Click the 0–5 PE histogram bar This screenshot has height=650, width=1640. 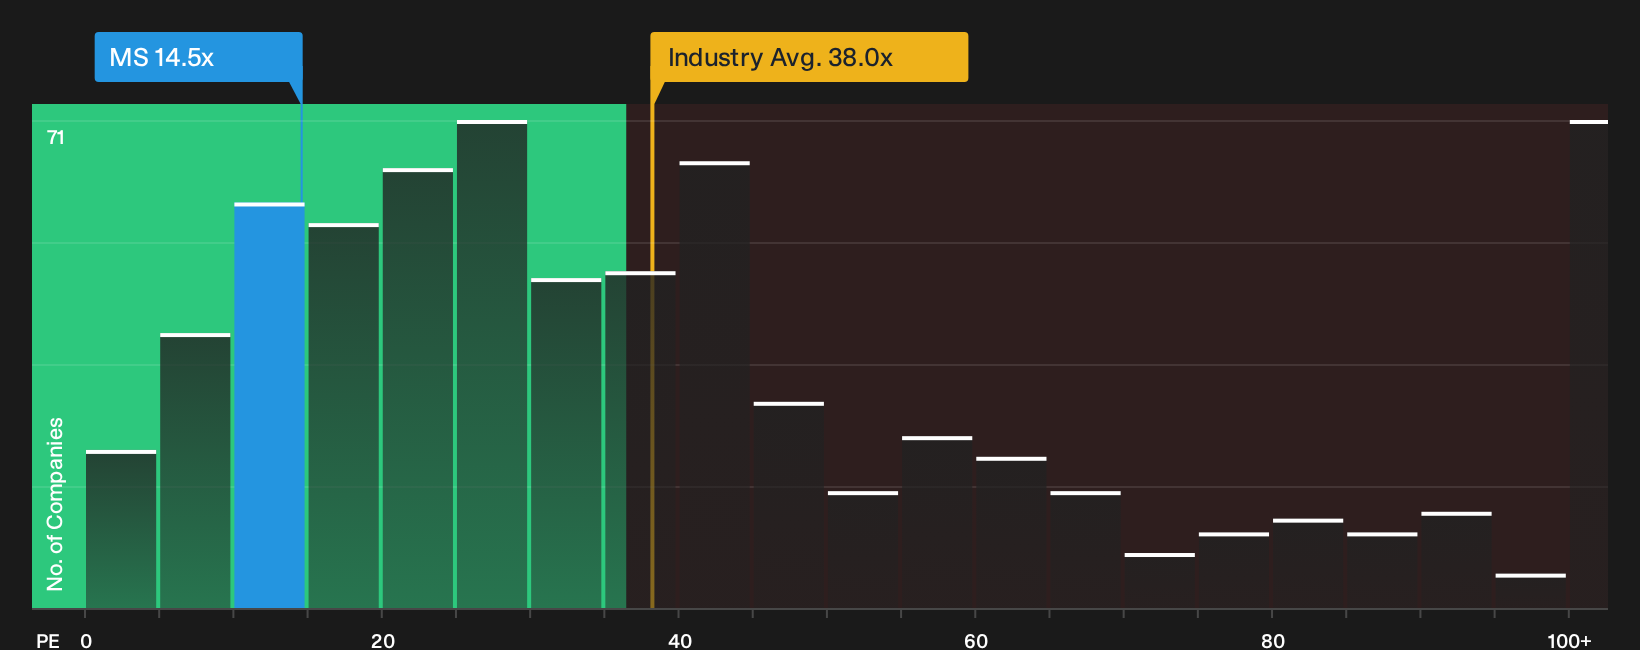[x=121, y=529]
